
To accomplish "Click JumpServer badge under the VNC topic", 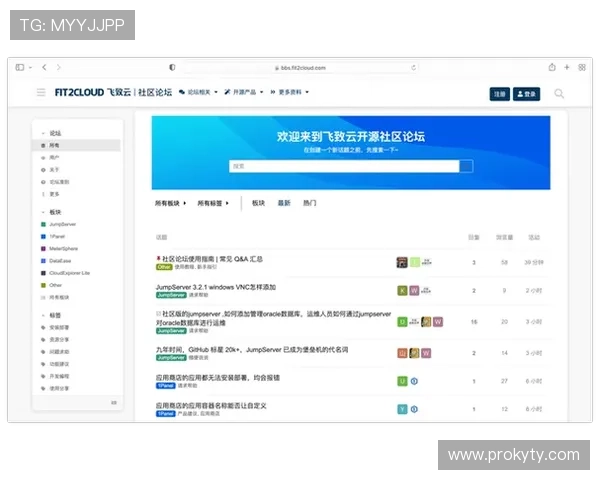I will [x=171, y=295].
